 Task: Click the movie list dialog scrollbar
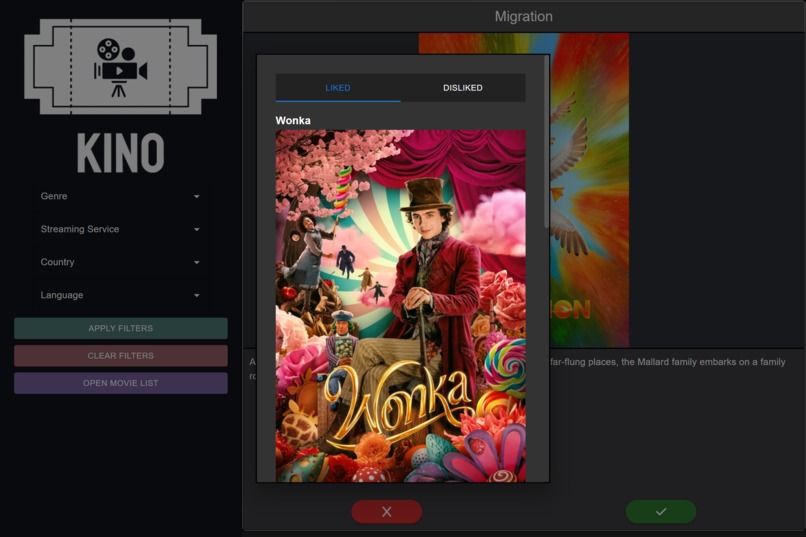pyautogui.click(x=546, y=142)
